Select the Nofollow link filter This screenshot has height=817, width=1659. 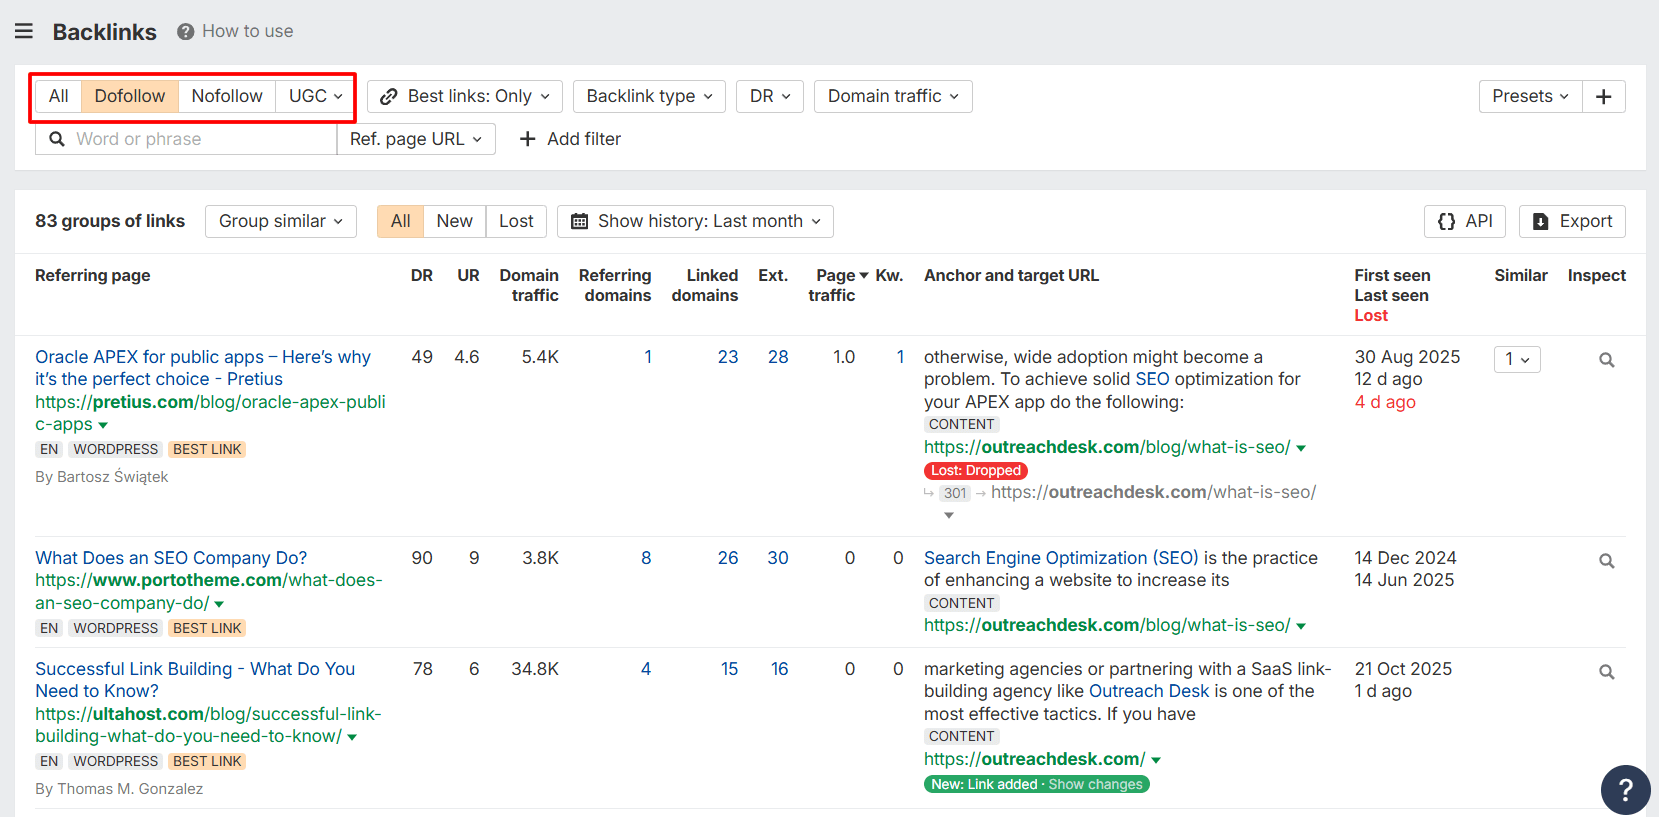[x=227, y=96]
